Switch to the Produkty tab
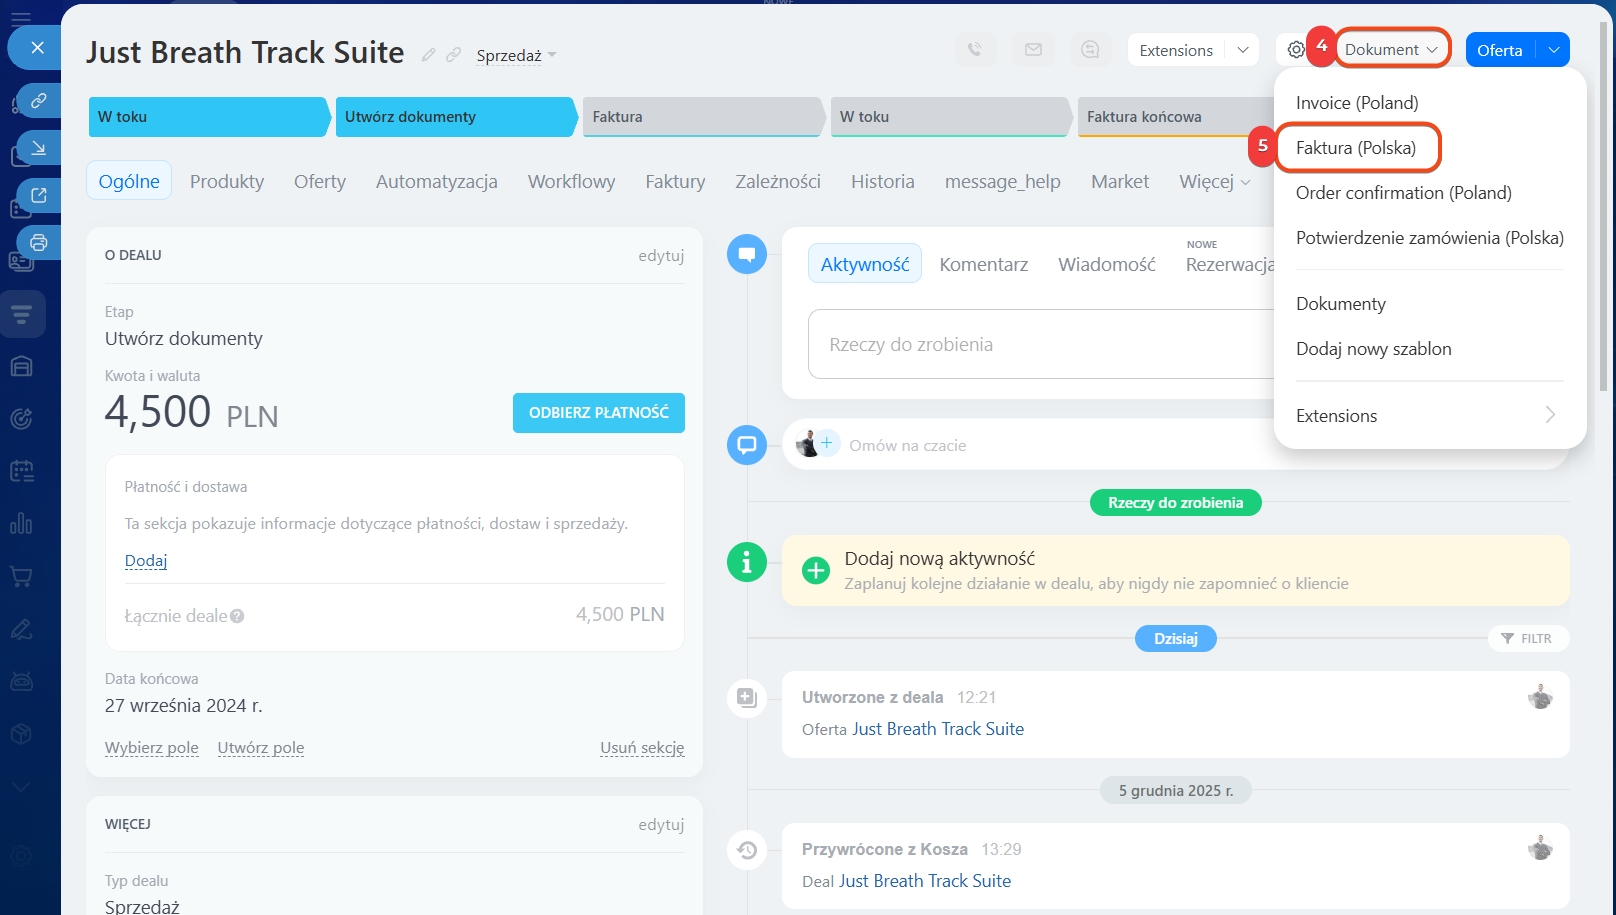 point(227,181)
